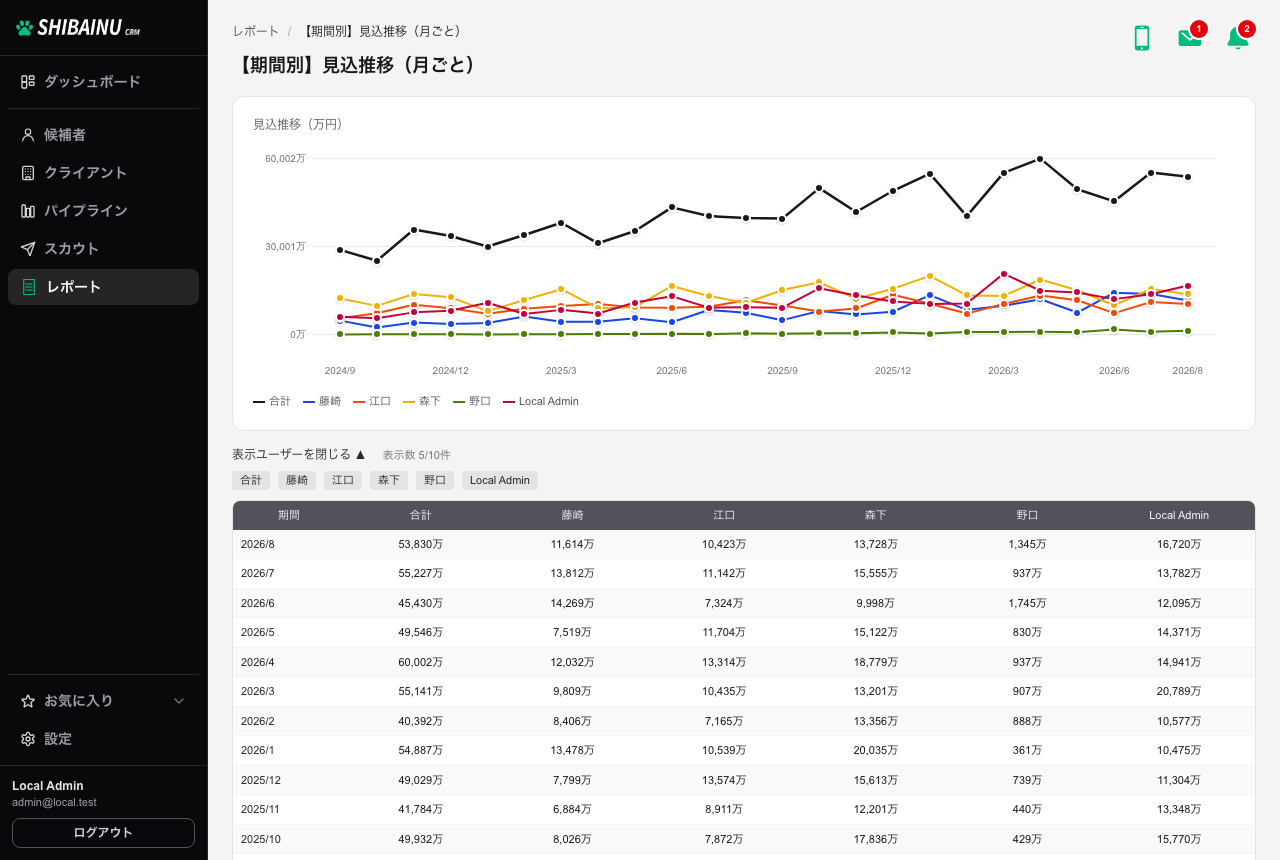Click the 森下 column header
This screenshot has height=860, width=1280.
tap(876, 515)
